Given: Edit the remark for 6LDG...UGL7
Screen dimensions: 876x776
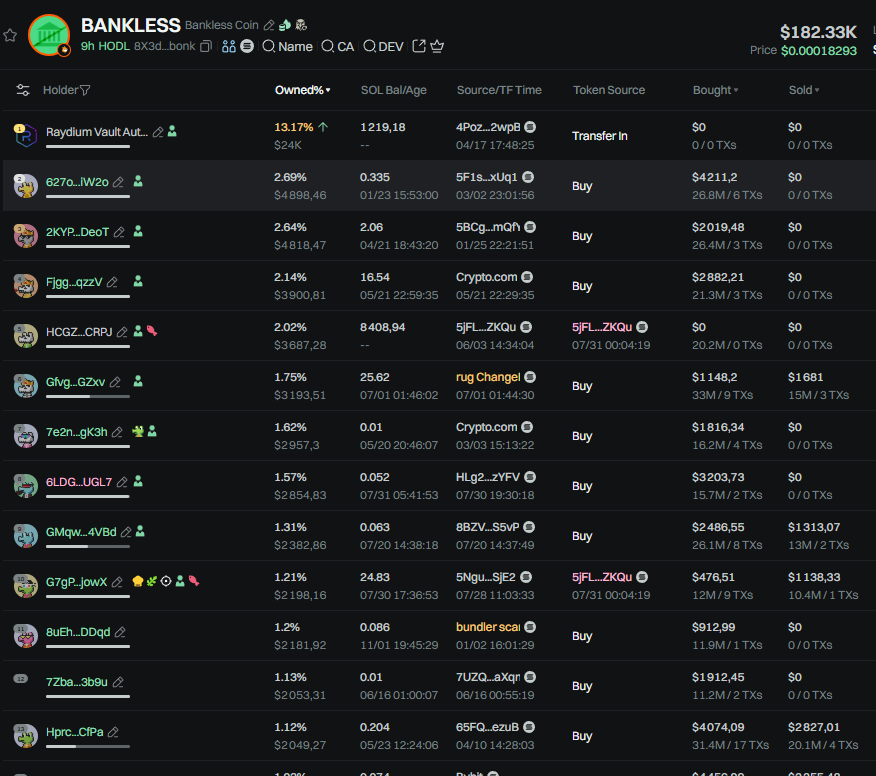Looking at the screenshot, I should coord(122,482).
